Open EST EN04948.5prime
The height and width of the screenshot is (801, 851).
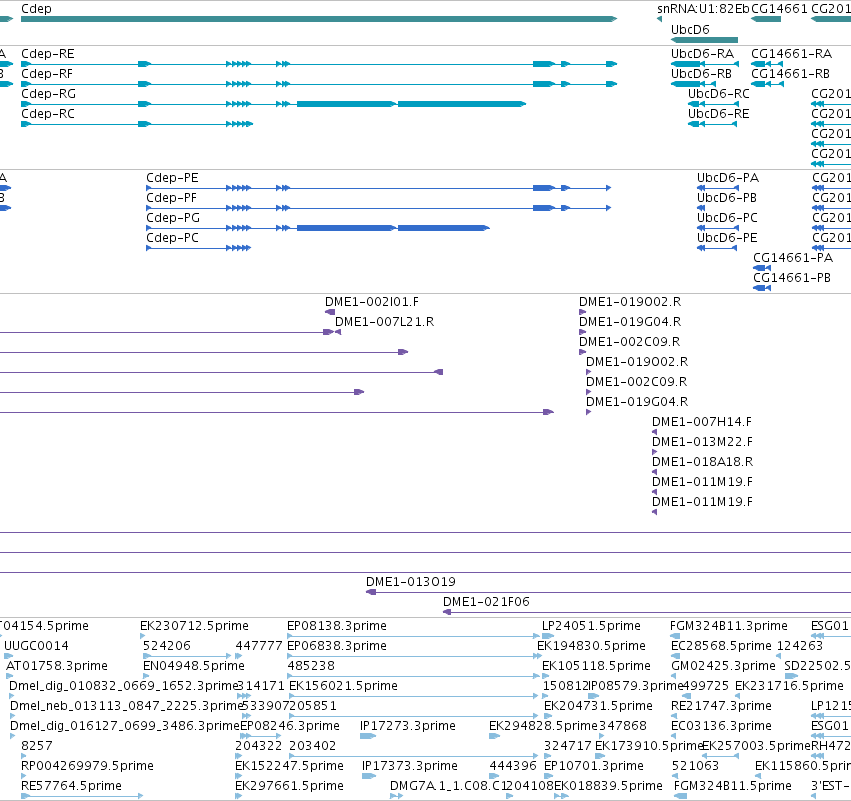[194, 666]
